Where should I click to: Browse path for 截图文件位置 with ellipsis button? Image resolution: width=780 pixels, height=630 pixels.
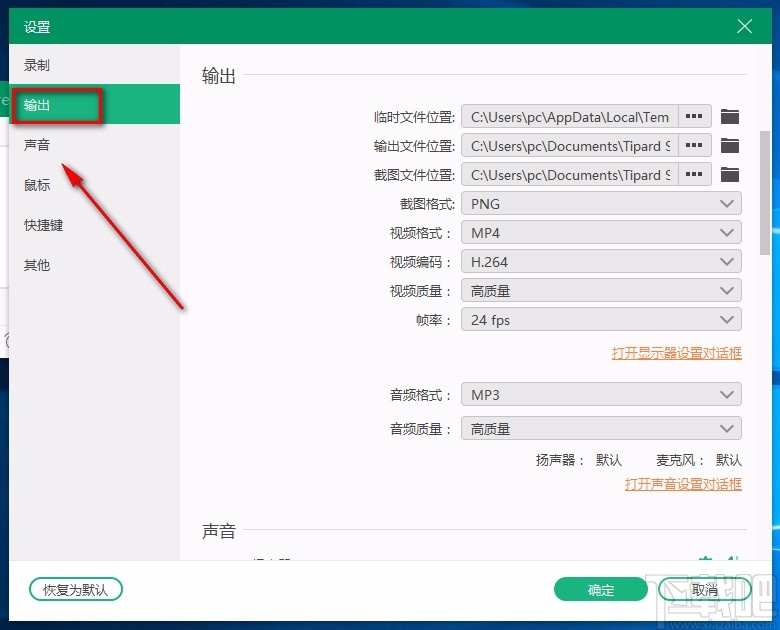point(694,174)
